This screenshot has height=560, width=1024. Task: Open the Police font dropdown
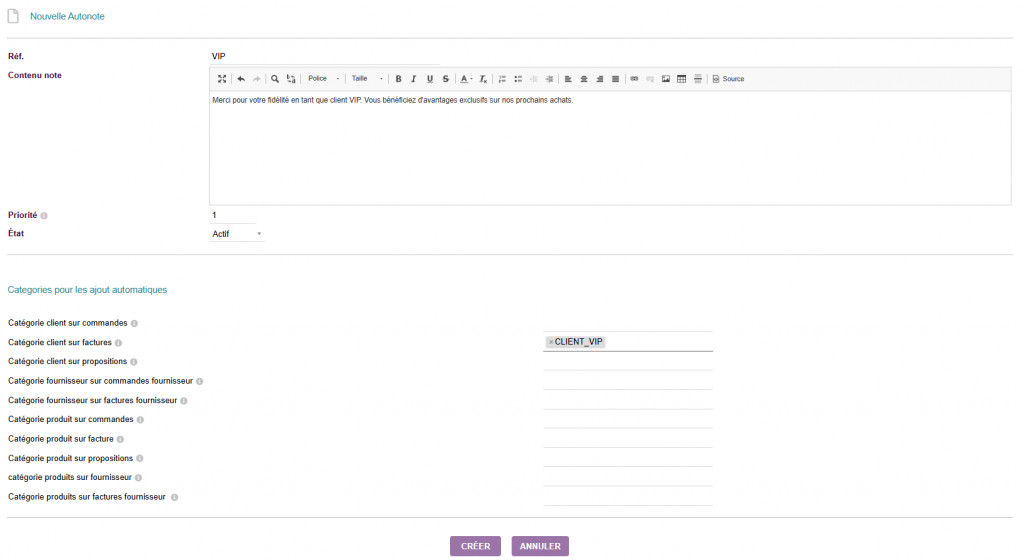[x=323, y=79]
